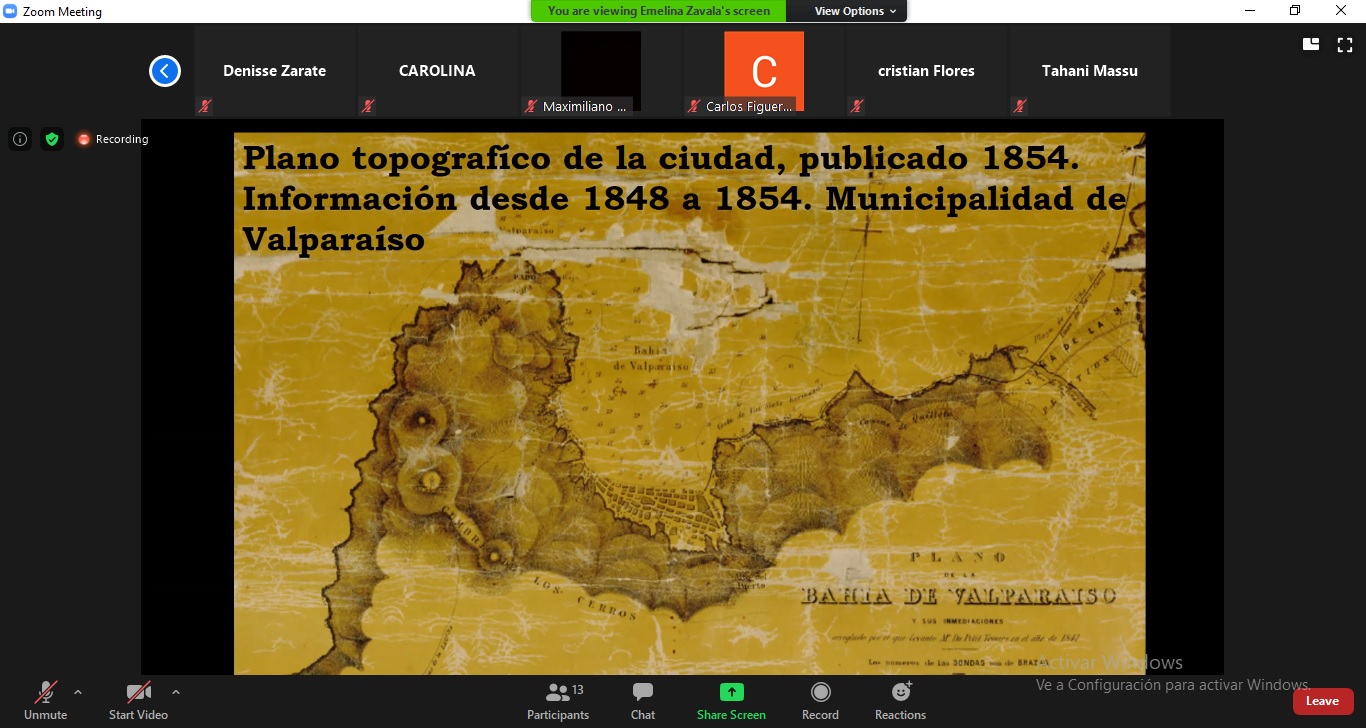Image resolution: width=1366 pixels, height=728 pixels.
Task: Click the green encryption shield icon
Action: click(x=52, y=139)
